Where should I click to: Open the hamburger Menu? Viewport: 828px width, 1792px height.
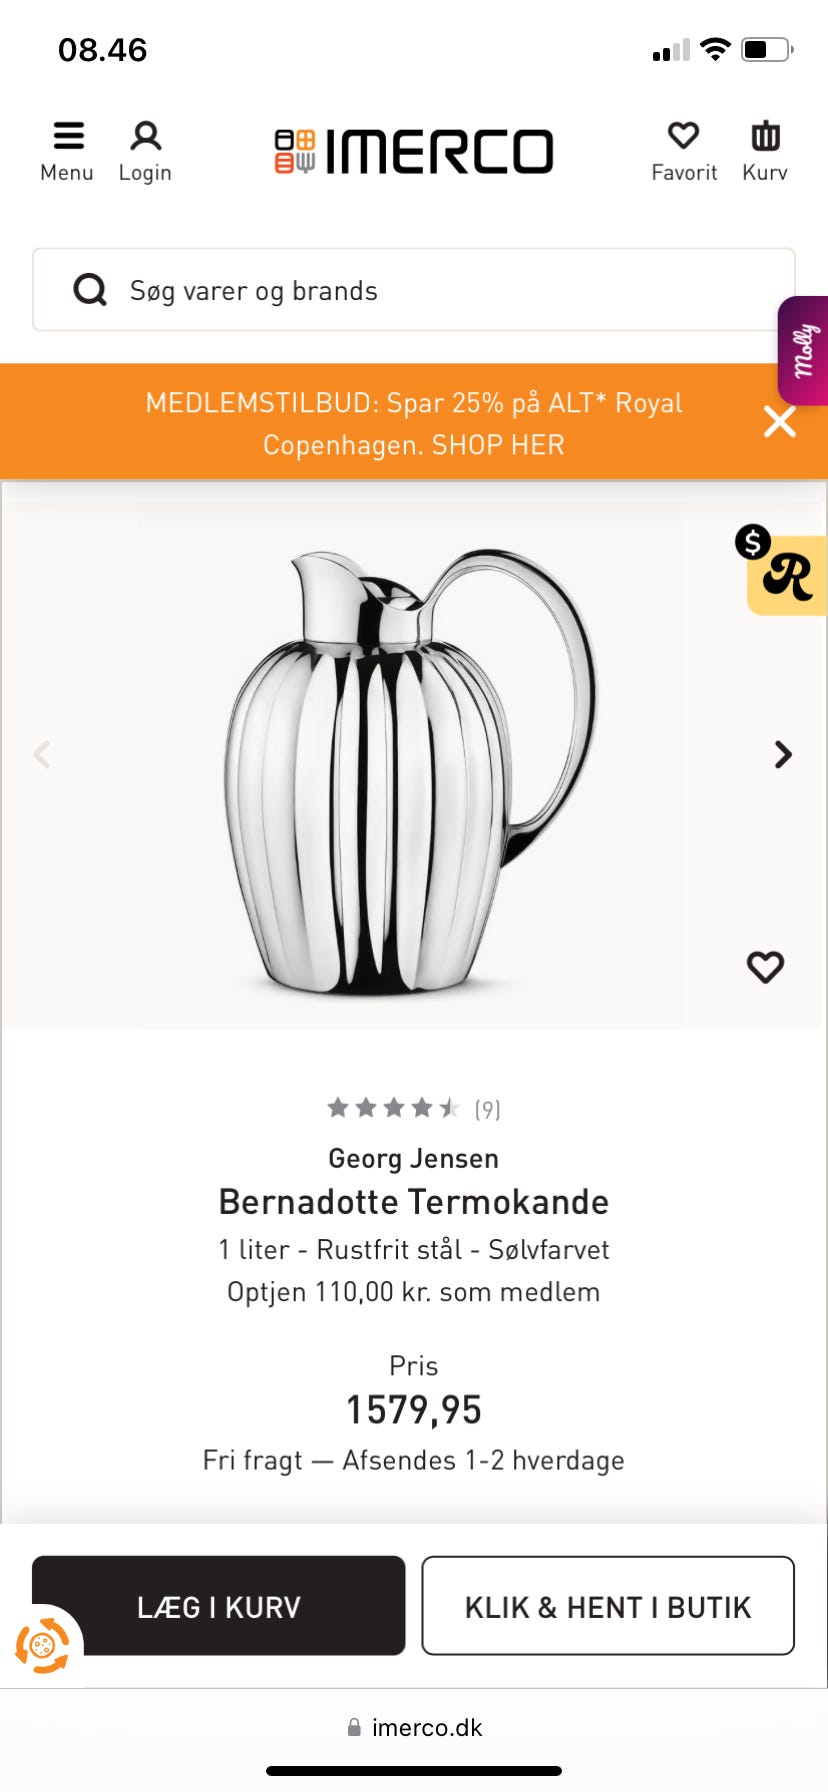[67, 150]
